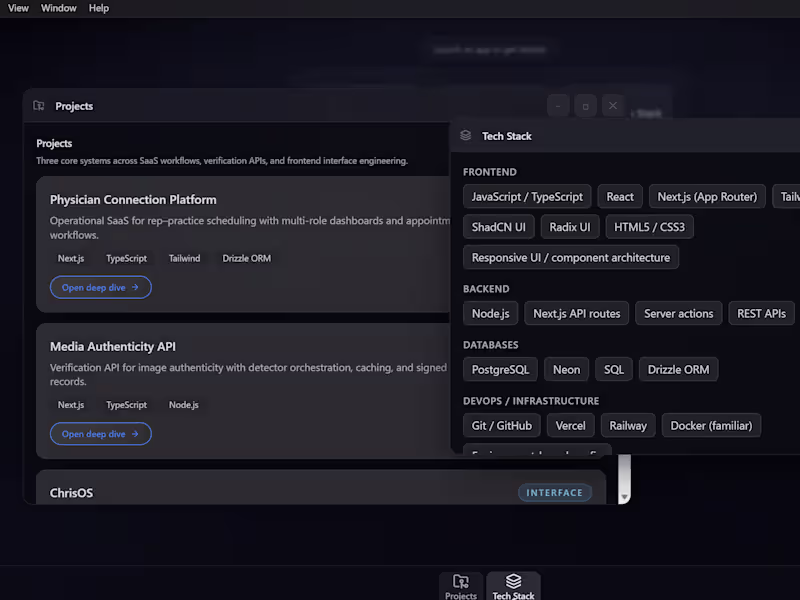
Task: Select the Responsive UI / component architecture chip
Action: [x=570, y=257]
